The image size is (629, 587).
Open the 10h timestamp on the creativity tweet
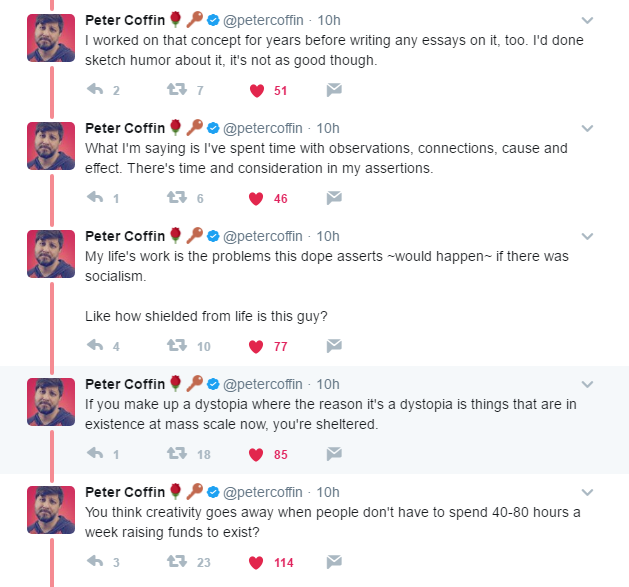click(328, 492)
